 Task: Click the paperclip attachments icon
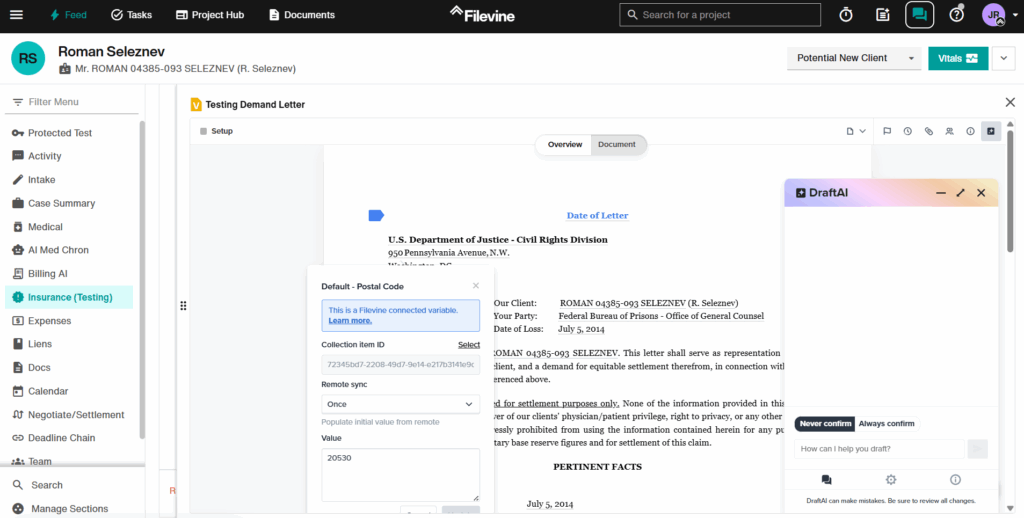(x=928, y=131)
